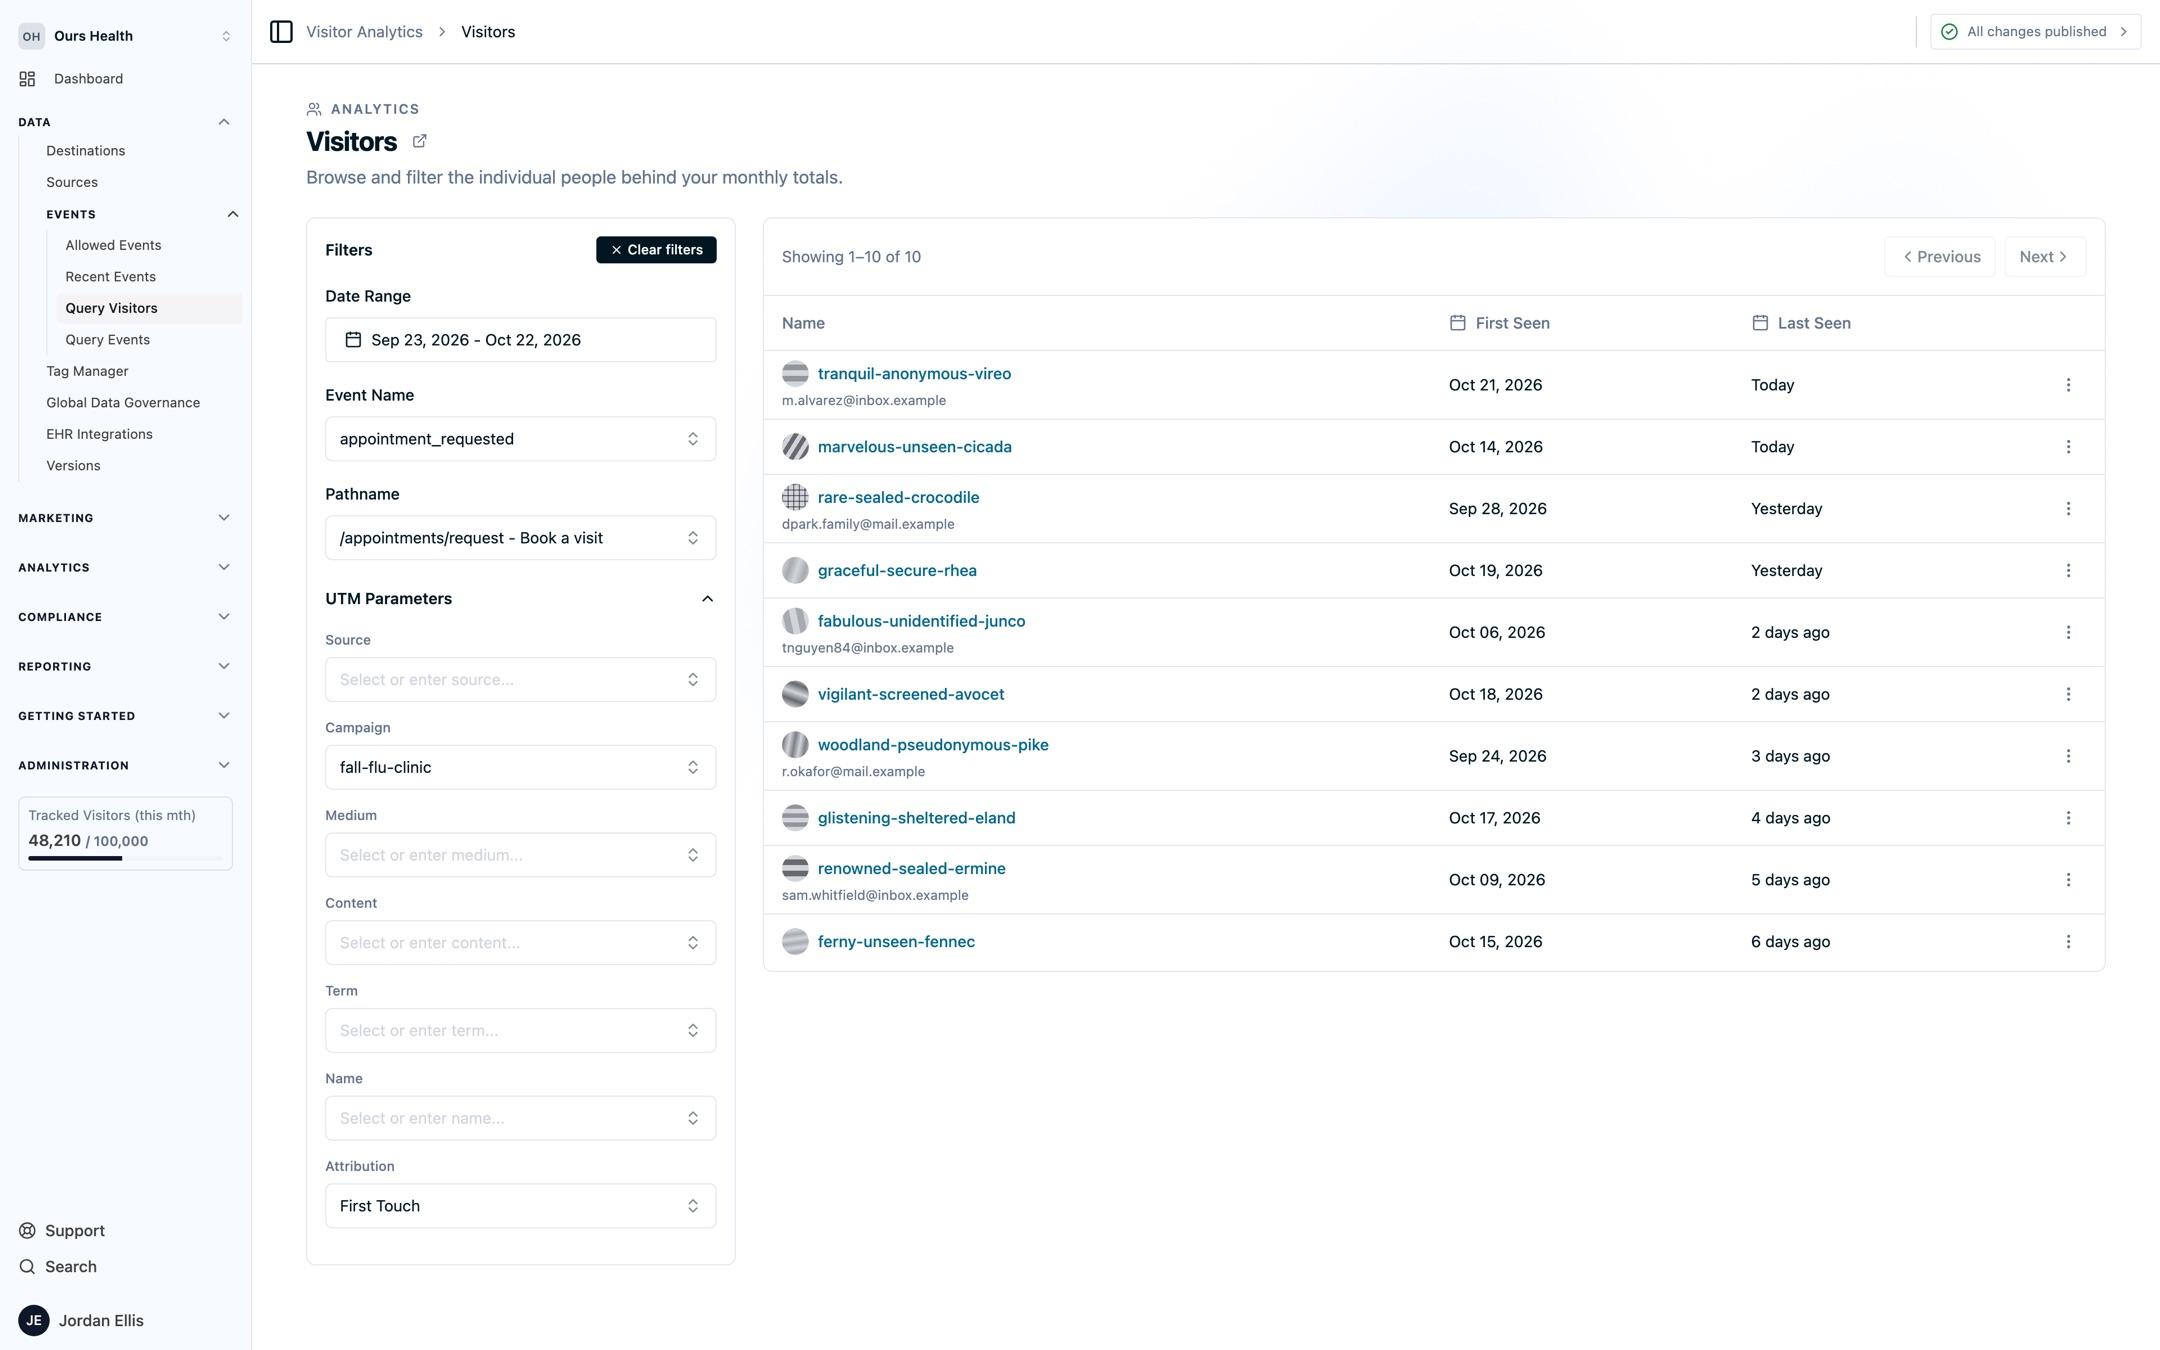Click the Jordan Ellis avatar
This screenshot has width=2160, height=1350.
point(34,1321)
